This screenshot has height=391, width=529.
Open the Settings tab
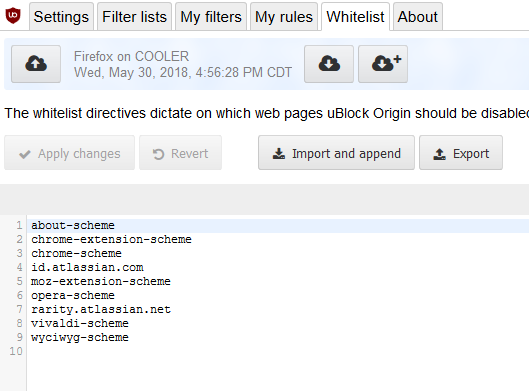pyautogui.click(x=61, y=17)
